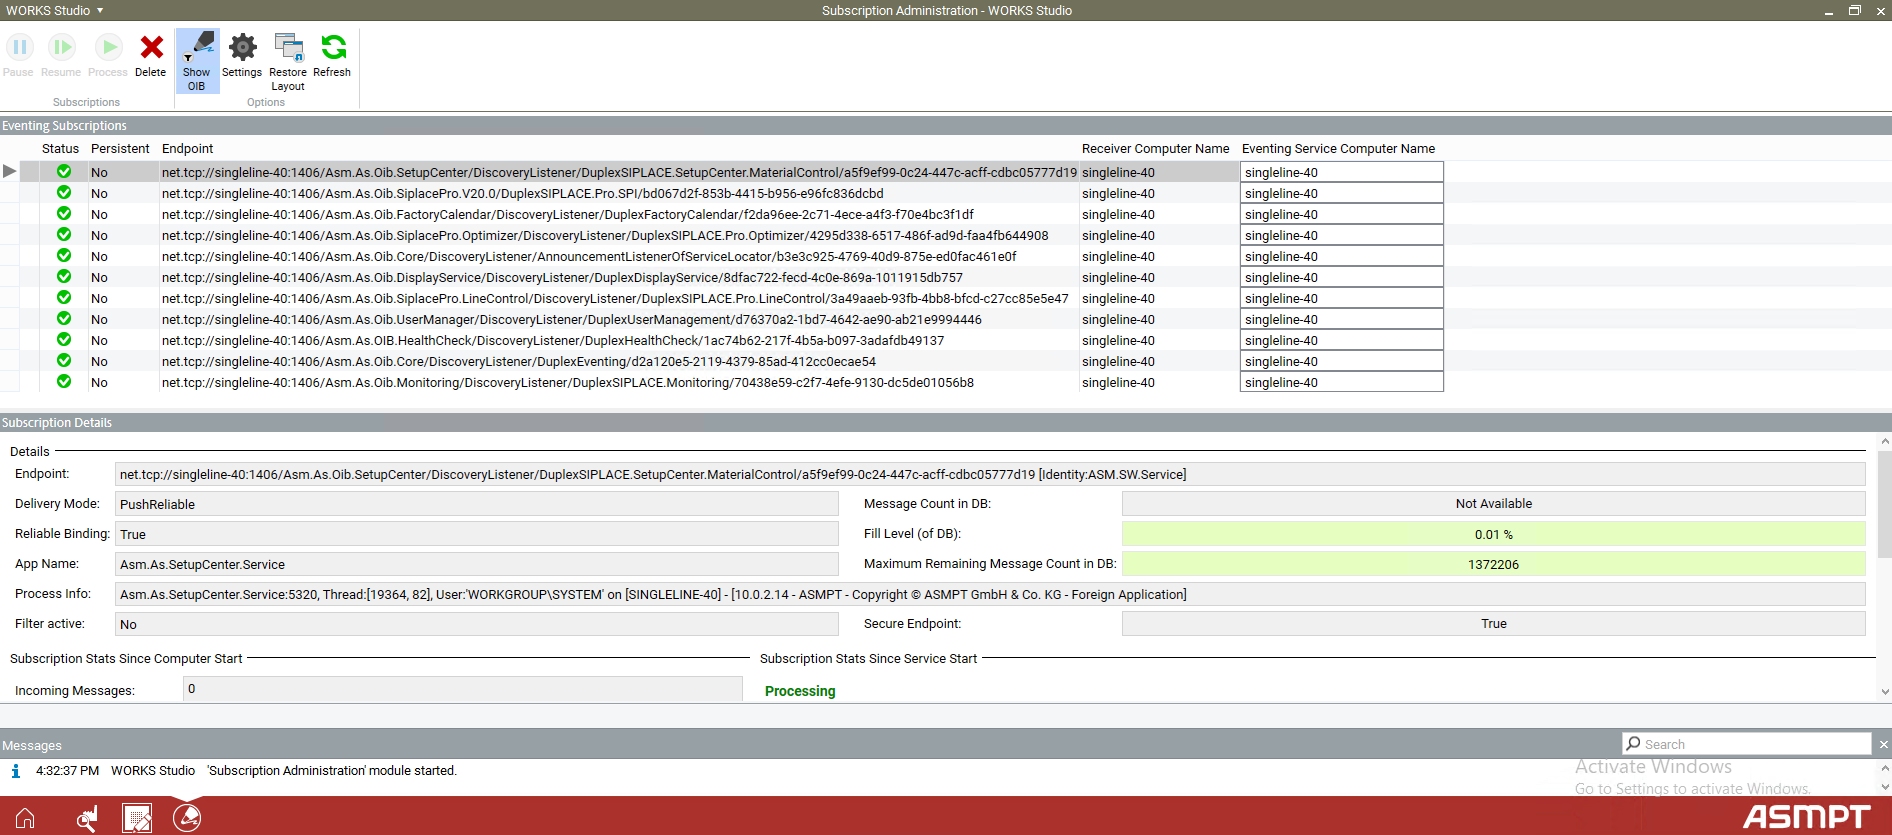This screenshot has width=1892, height=835.
Task: Go to the Home icon in the bottom bar
Action: tap(25, 818)
